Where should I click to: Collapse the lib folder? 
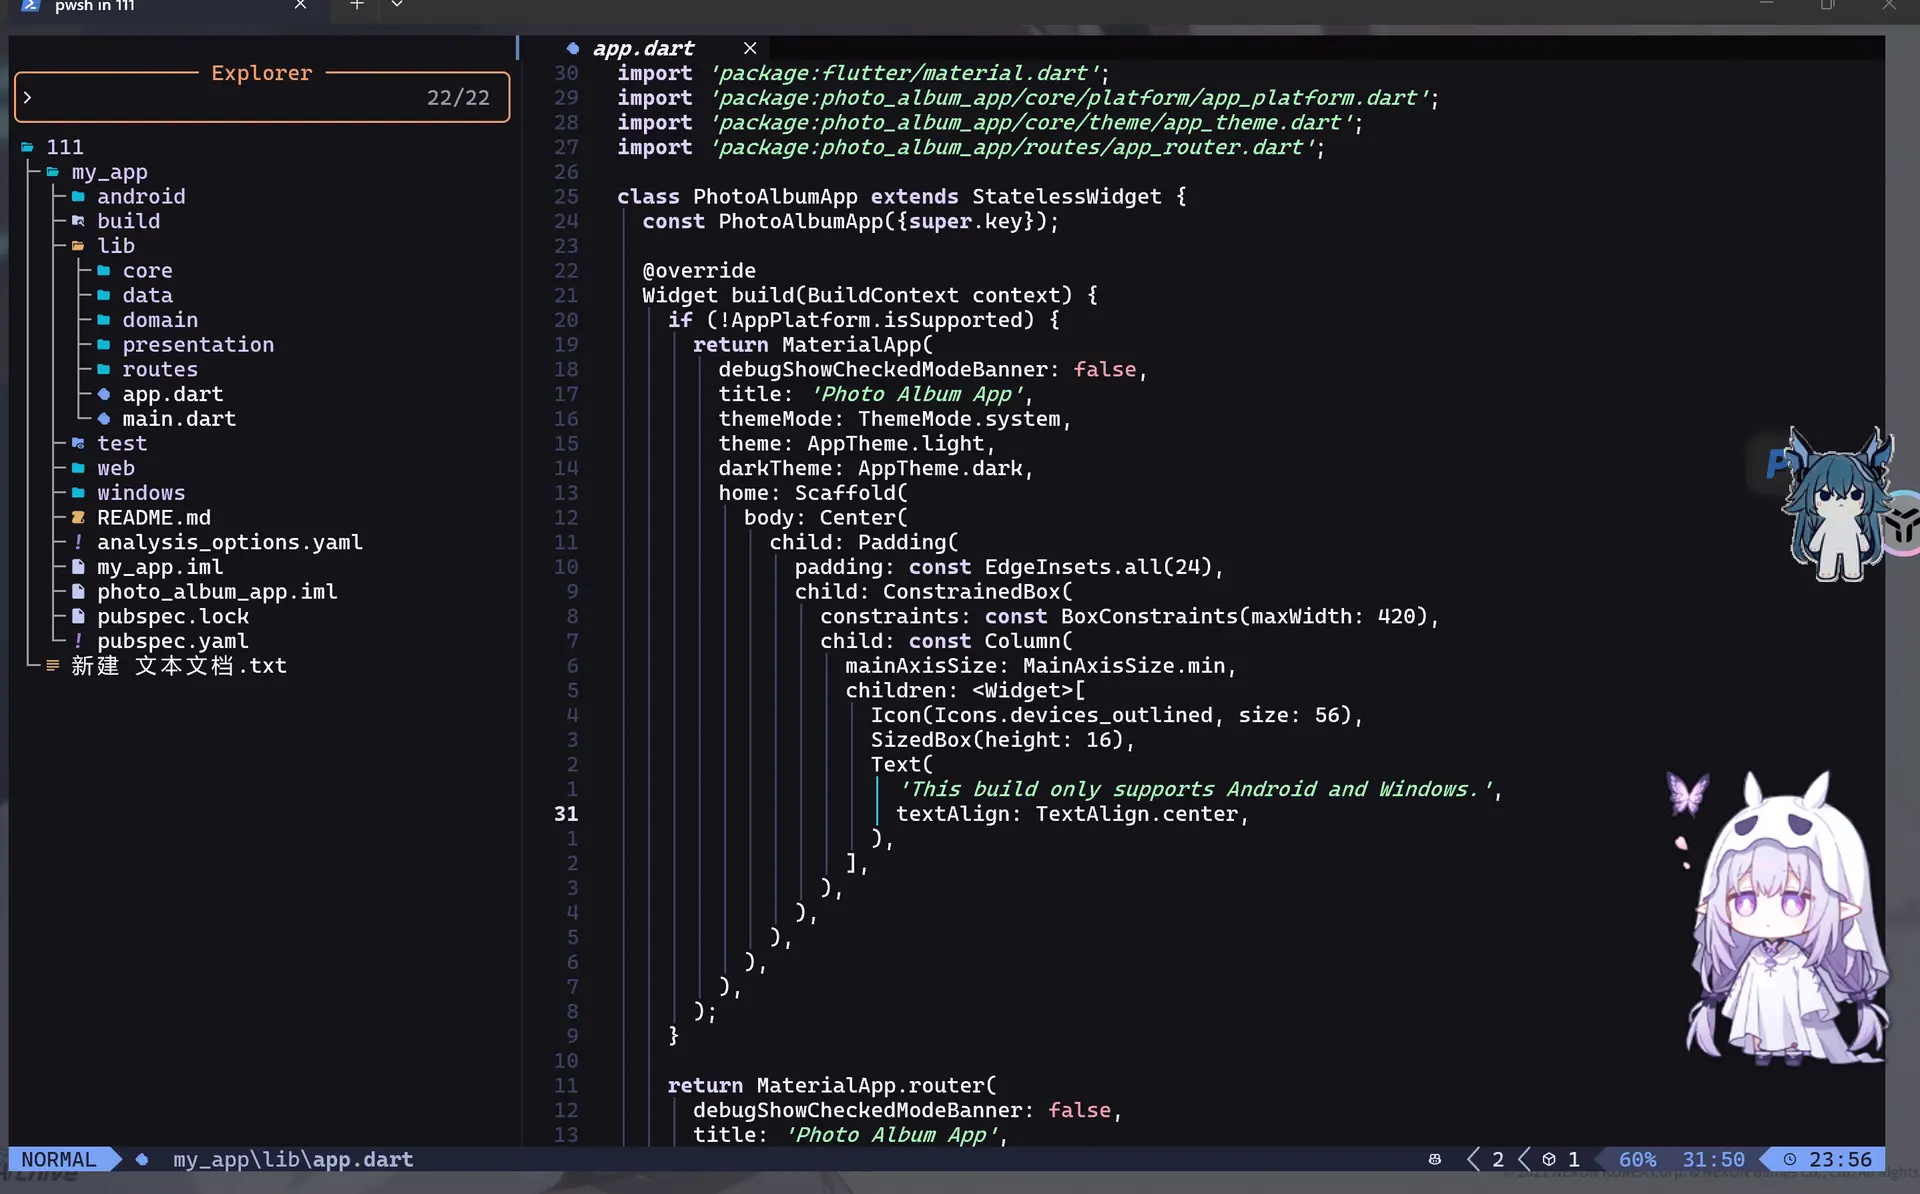click(x=115, y=246)
